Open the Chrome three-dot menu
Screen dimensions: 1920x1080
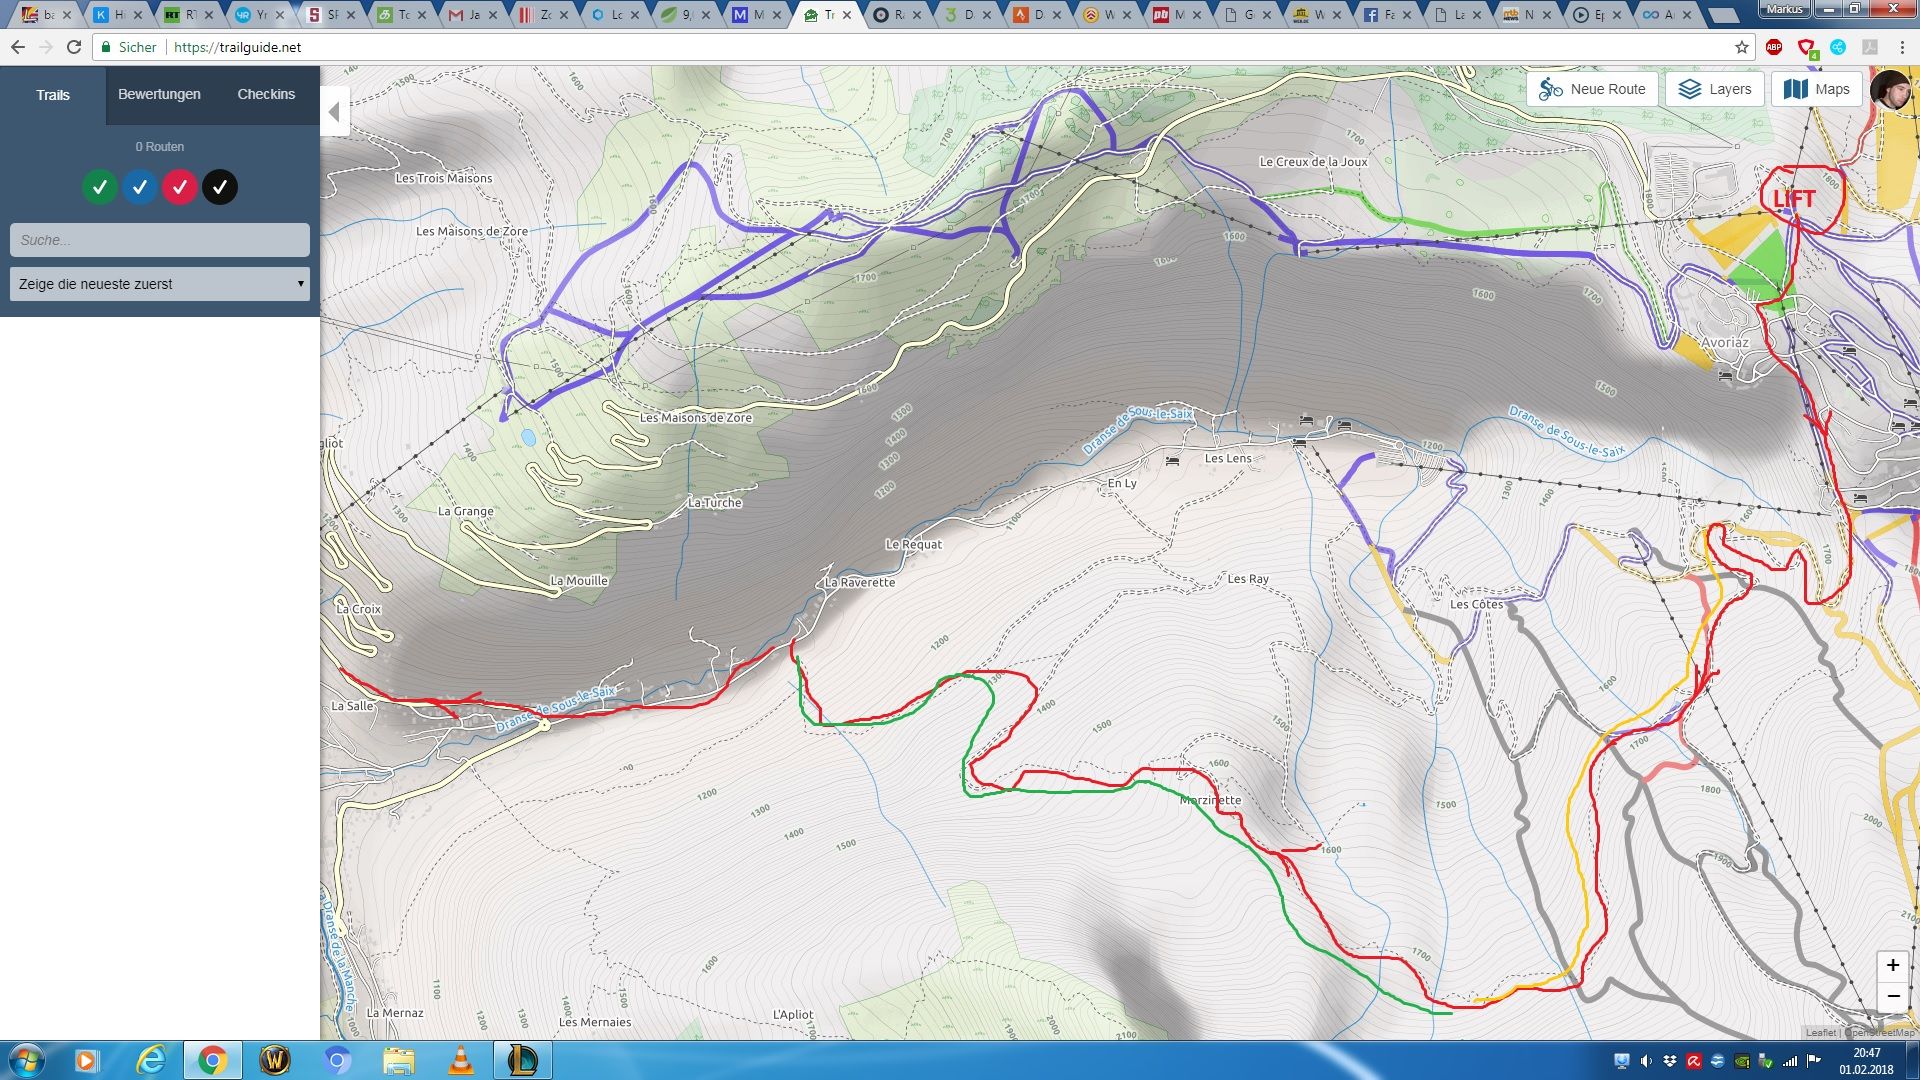pos(1902,47)
